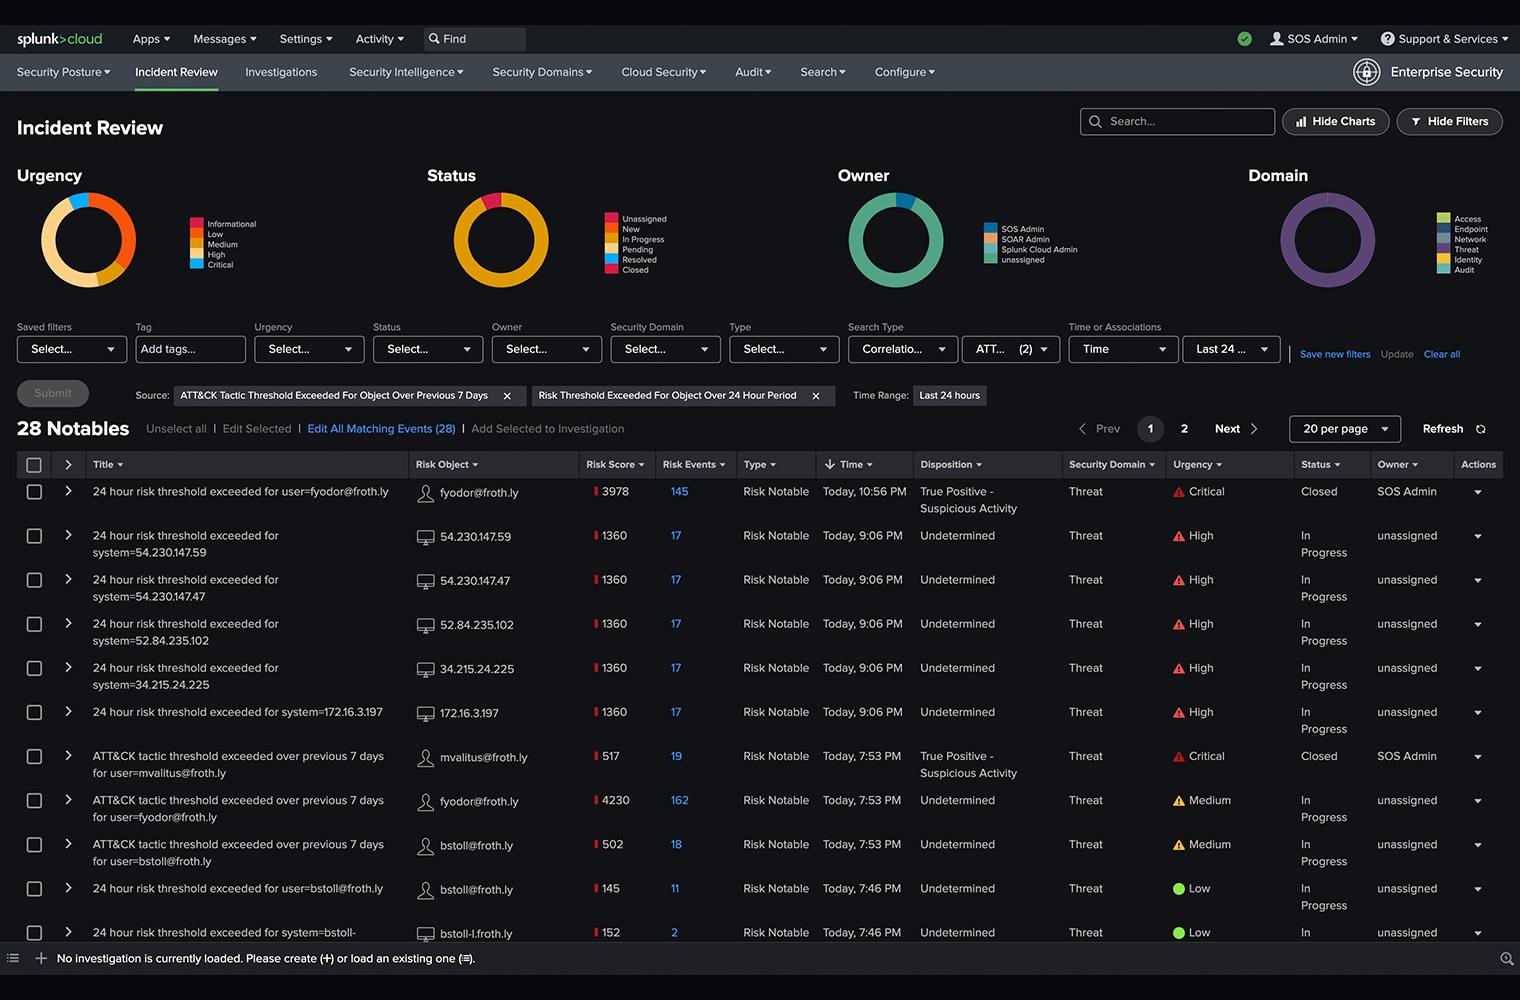Click the Urgency donut chart
Viewport: 1520px width, 1000px height.
pos(88,240)
